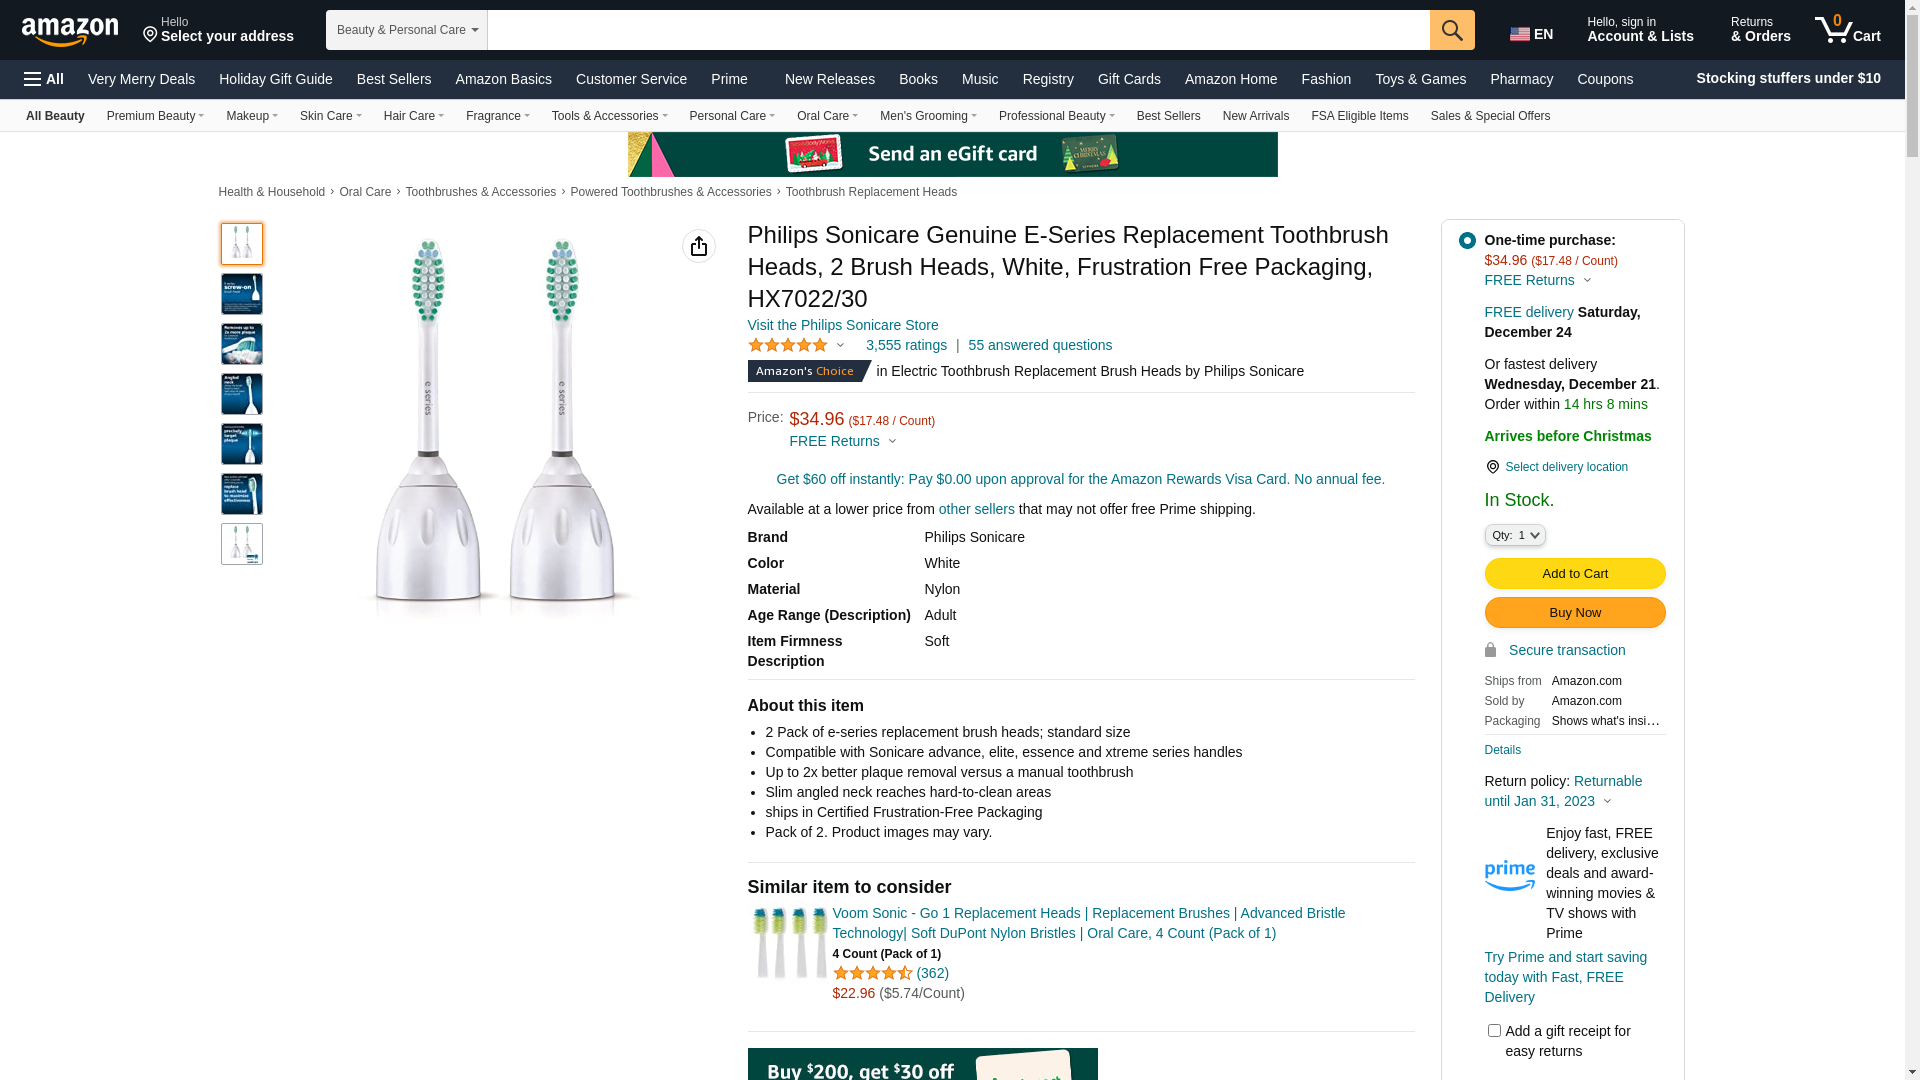Click the share icon on product image
The image size is (1920, 1080).
[x=698, y=246]
